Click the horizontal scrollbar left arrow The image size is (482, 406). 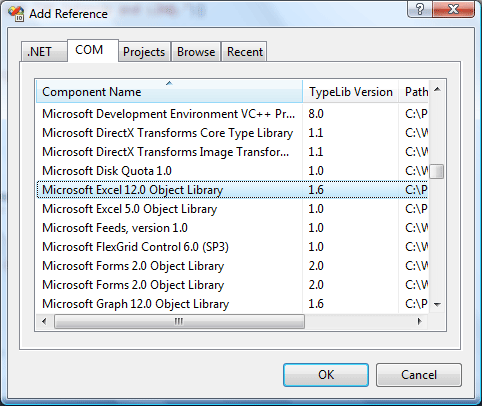point(44,321)
